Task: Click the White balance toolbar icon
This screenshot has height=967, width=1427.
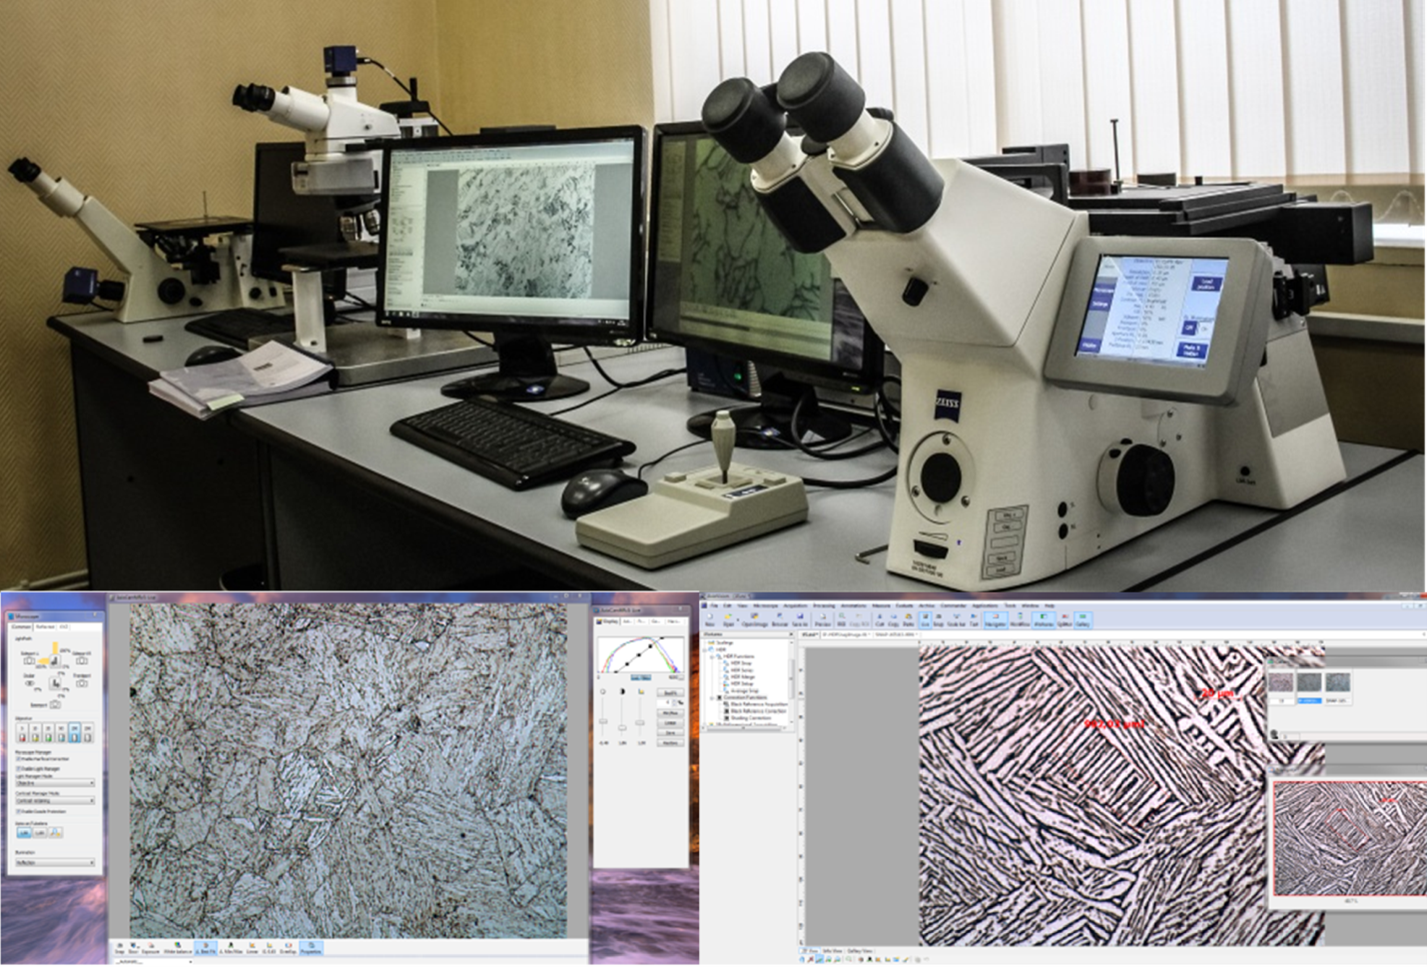Action: click(x=178, y=947)
